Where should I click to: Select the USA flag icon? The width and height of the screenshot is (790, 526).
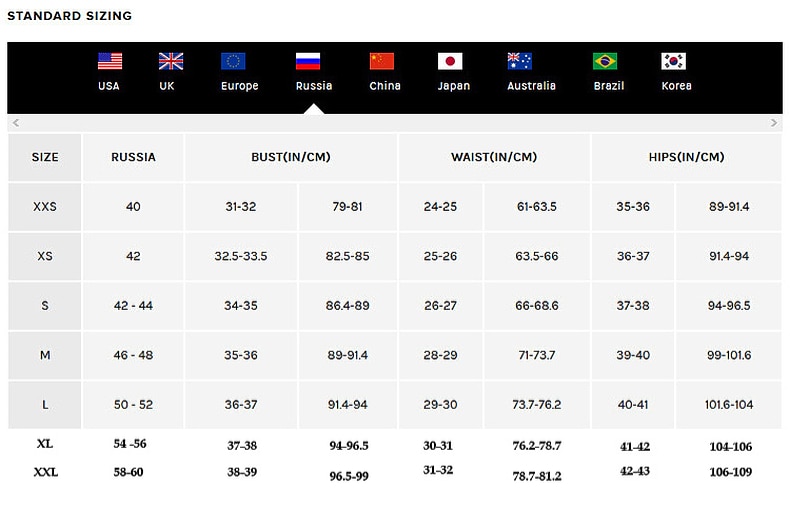pos(110,61)
